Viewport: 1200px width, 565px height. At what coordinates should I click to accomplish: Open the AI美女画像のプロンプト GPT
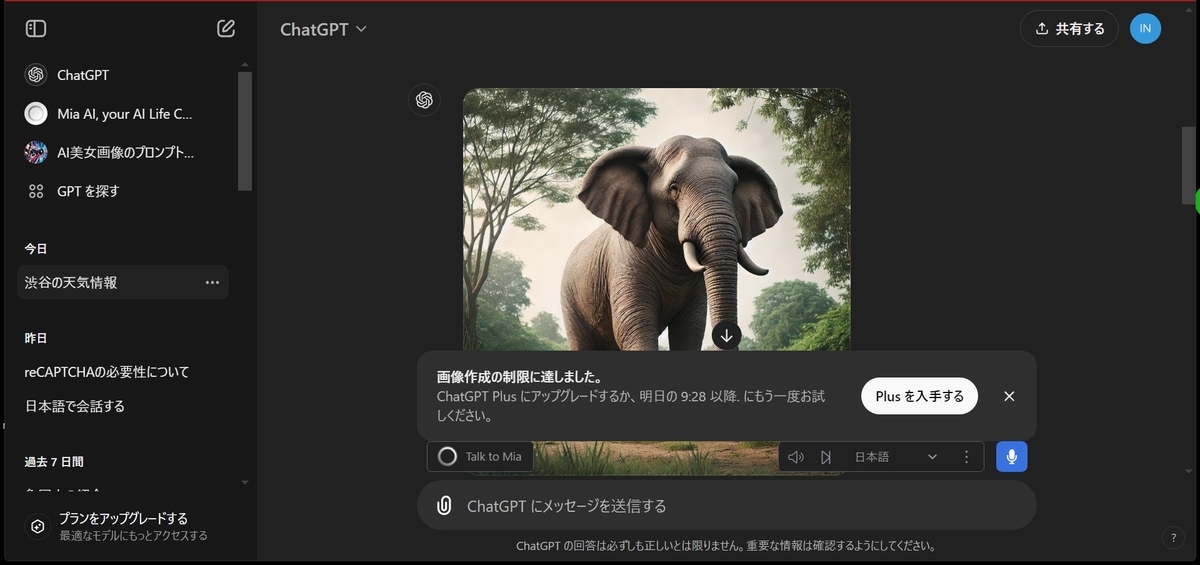[x=126, y=152]
